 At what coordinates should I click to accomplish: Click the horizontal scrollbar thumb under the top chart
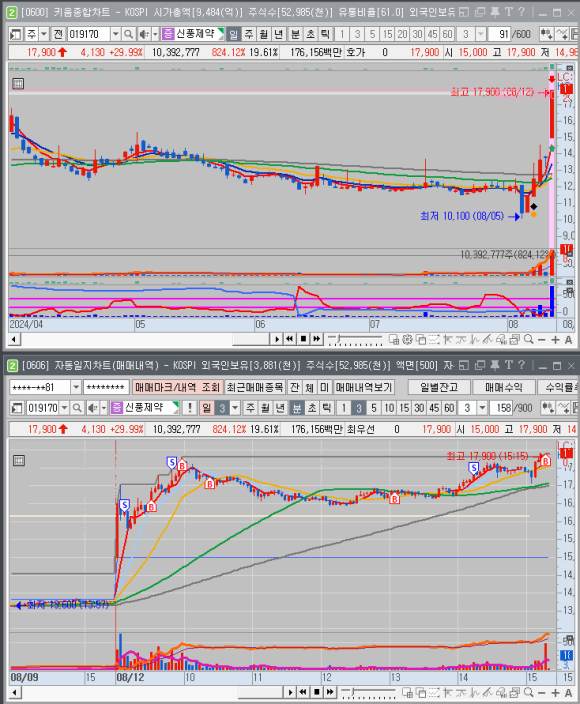250,339
